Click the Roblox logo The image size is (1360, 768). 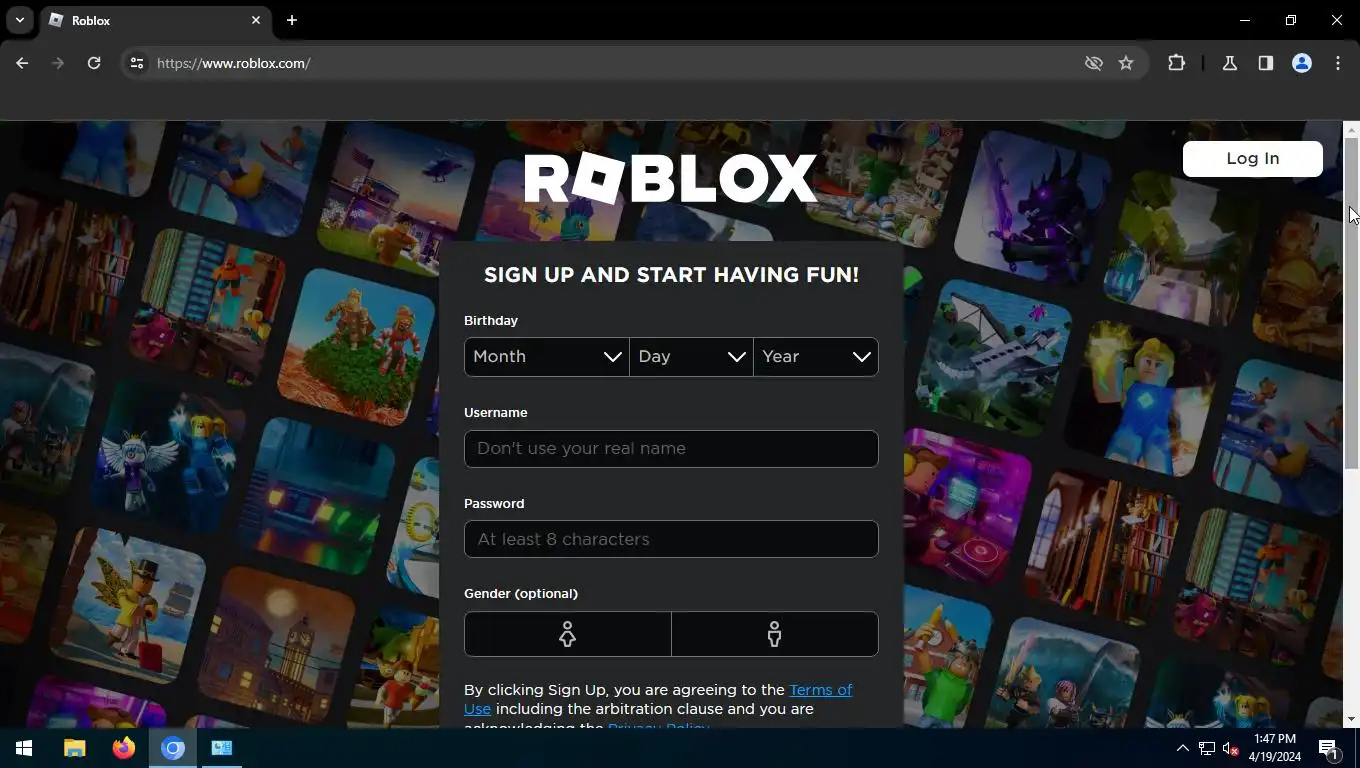(x=671, y=179)
